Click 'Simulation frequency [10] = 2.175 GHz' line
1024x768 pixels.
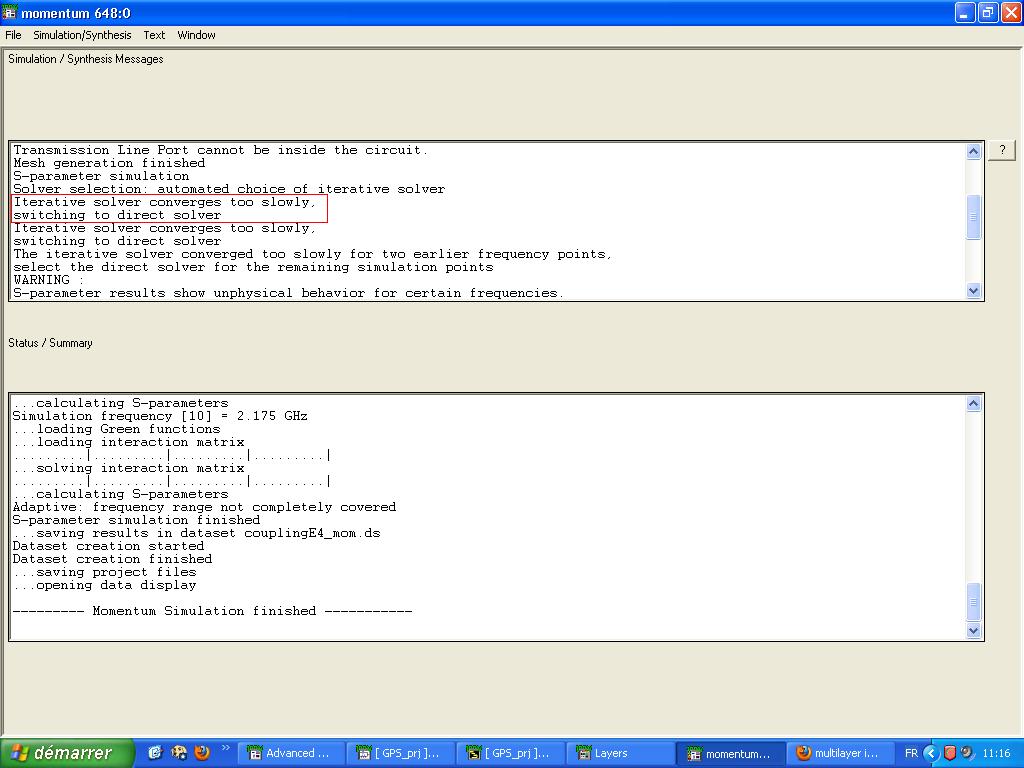160,416
